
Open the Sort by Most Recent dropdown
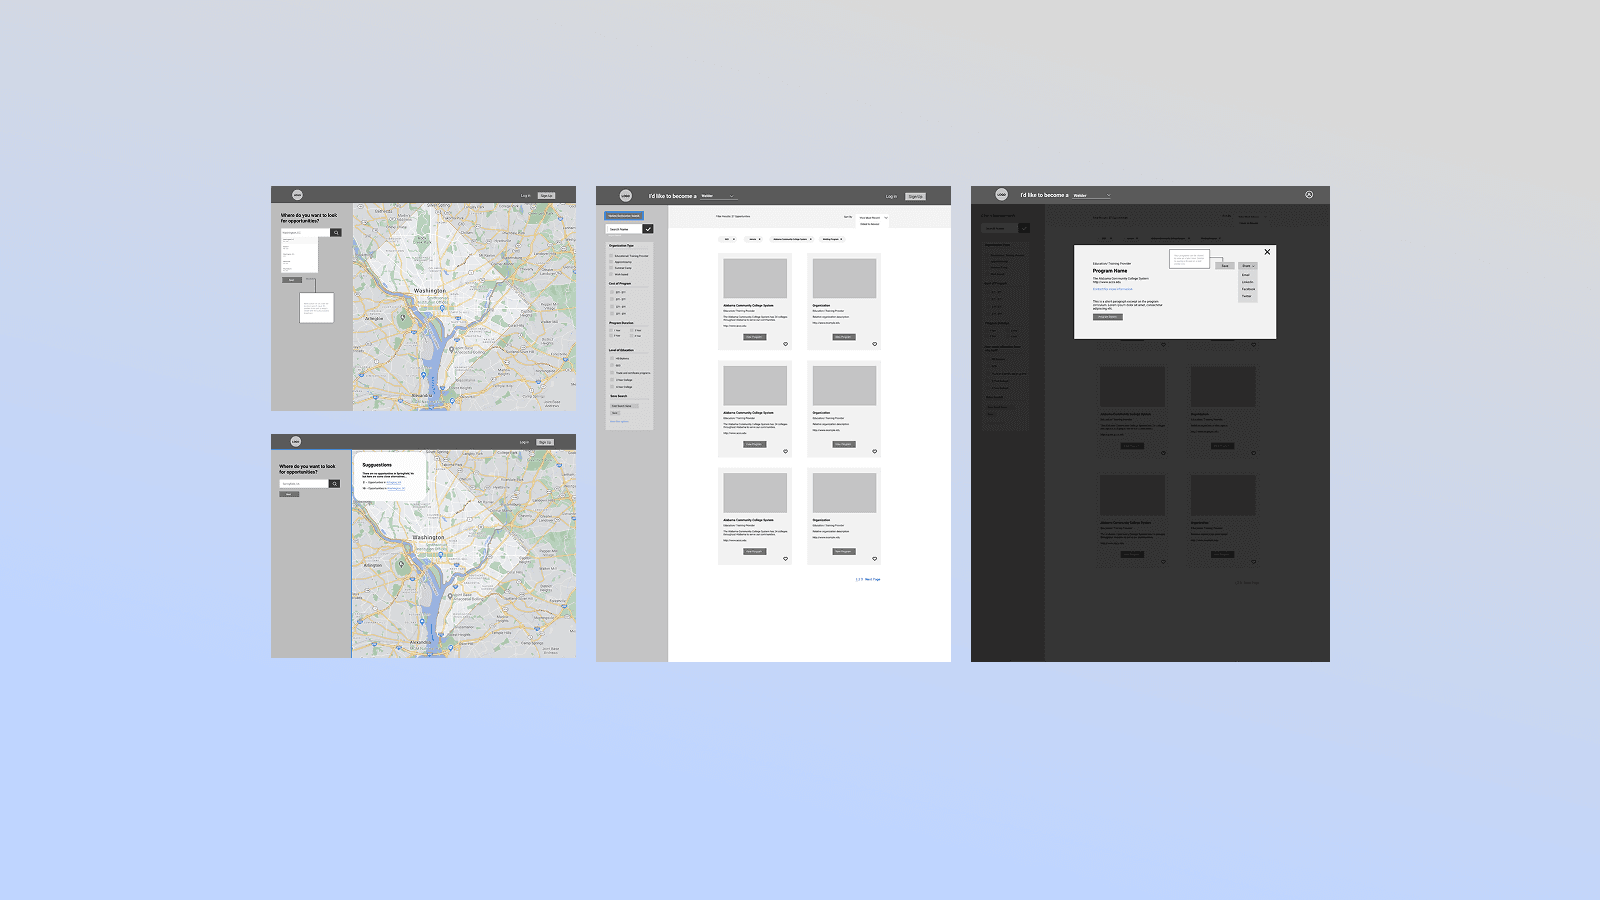[872, 217]
